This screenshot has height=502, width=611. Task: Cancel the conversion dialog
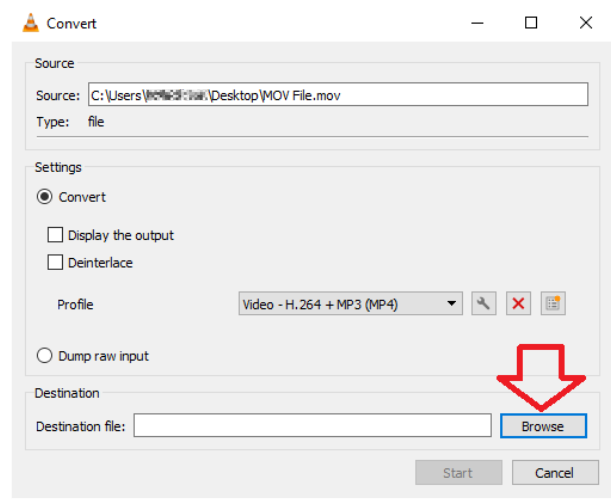pyautogui.click(x=553, y=472)
